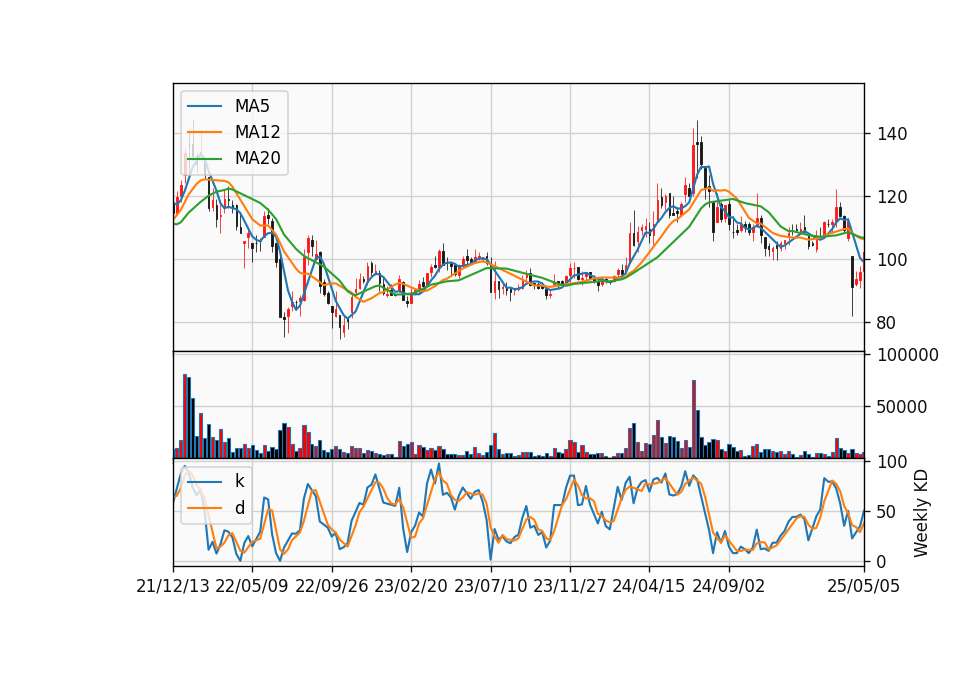Click the blue MA5 legend line sample

204,106
